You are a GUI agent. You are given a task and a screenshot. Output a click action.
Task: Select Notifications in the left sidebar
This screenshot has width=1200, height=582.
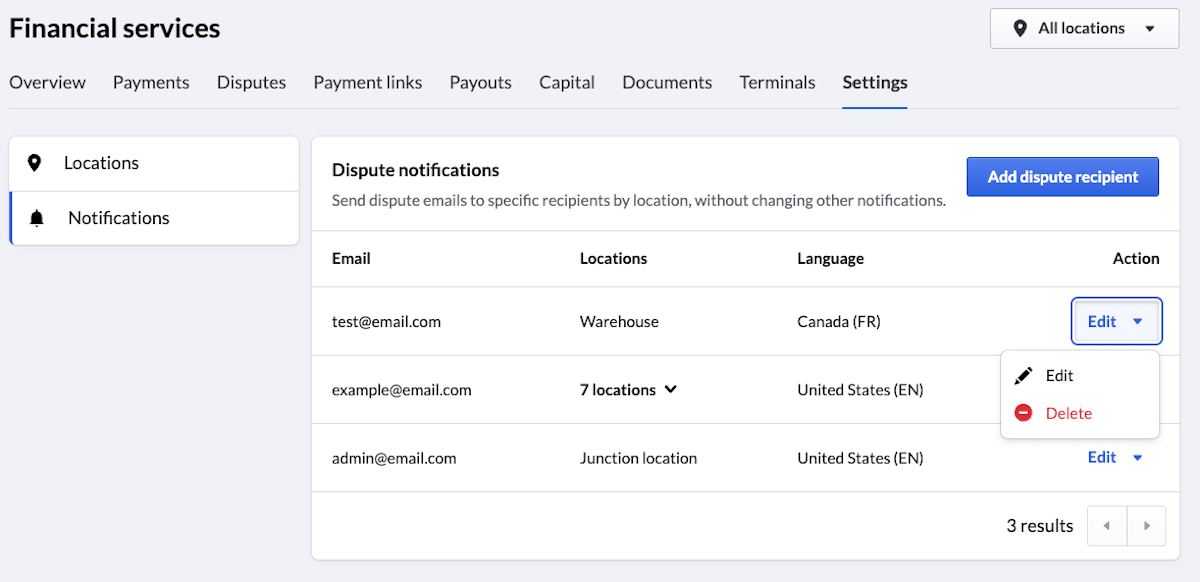[118, 217]
